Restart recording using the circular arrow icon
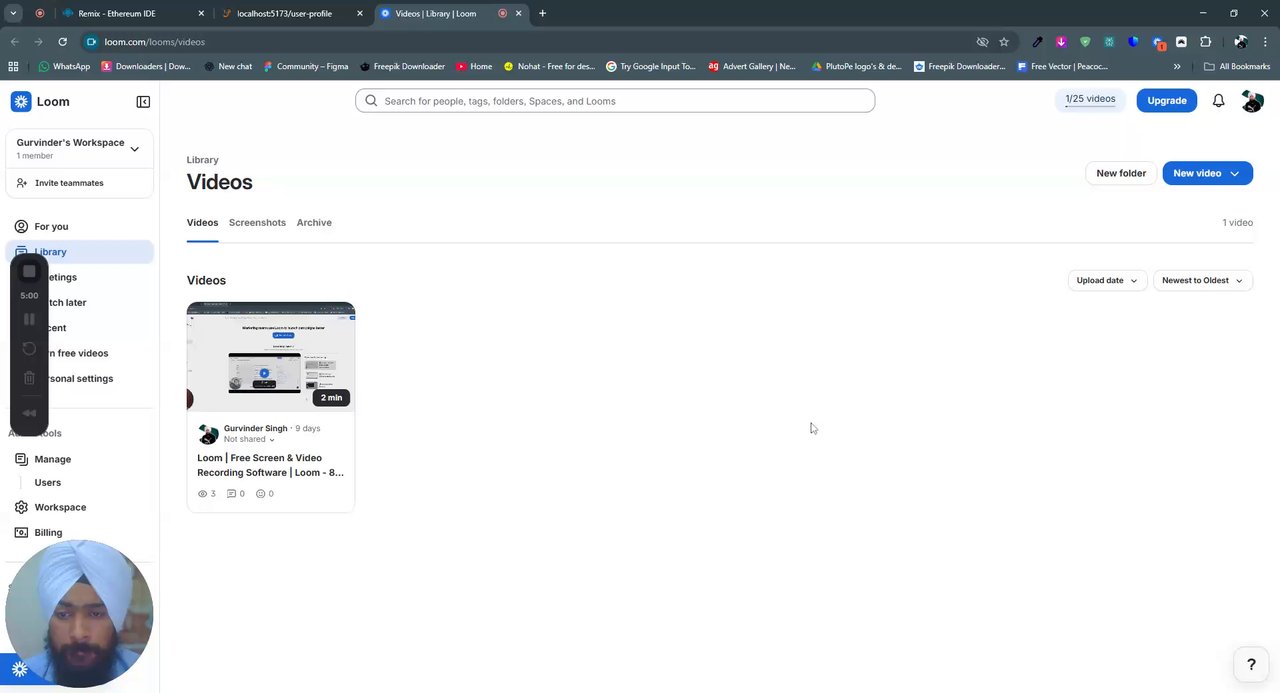The width and height of the screenshot is (1280, 693). click(29, 349)
